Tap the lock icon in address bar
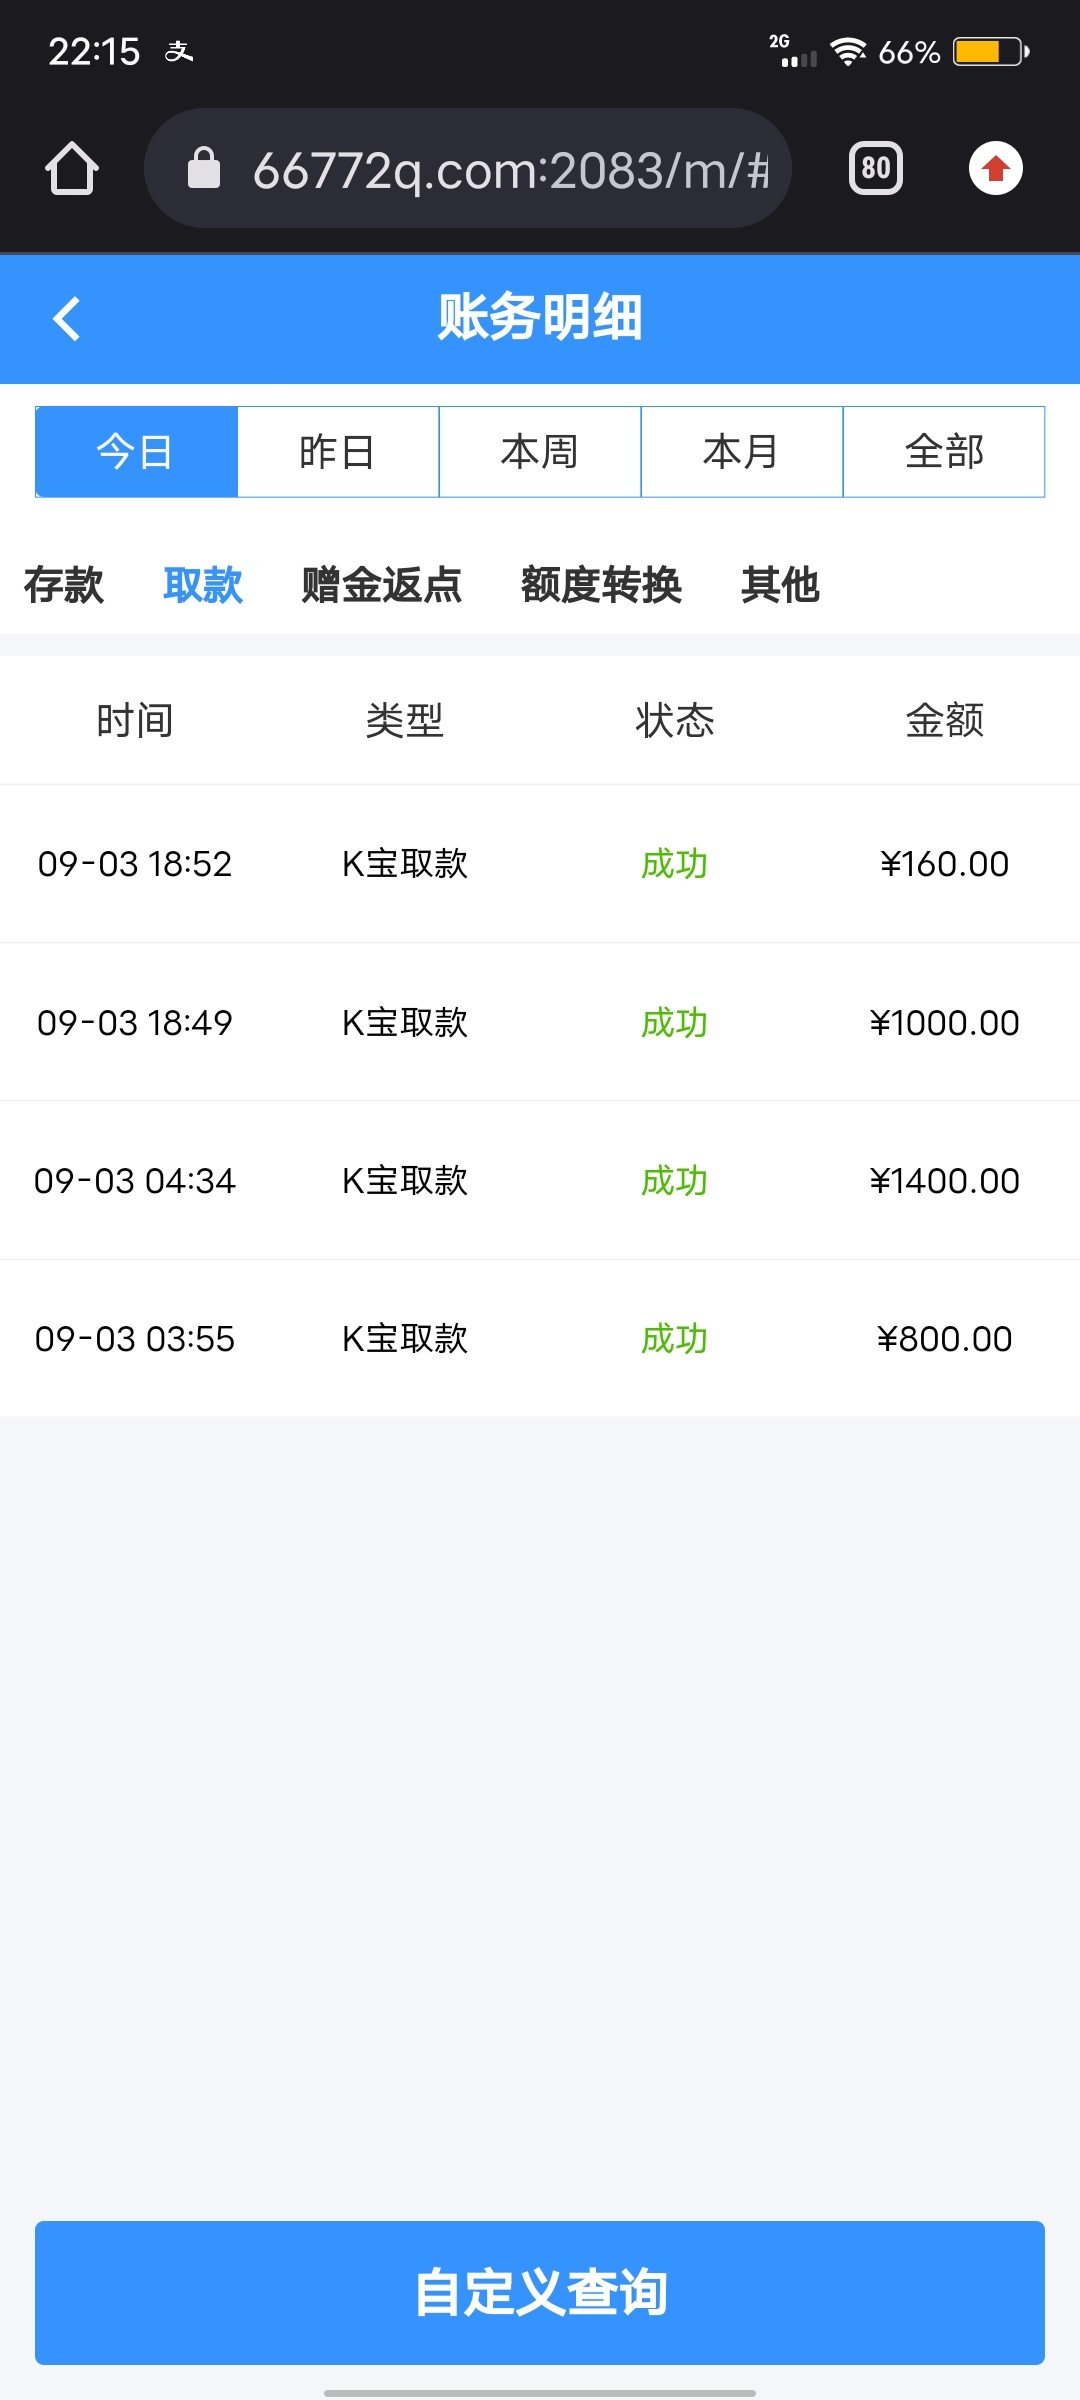Viewport: 1080px width, 2400px height. click(204, 168)
